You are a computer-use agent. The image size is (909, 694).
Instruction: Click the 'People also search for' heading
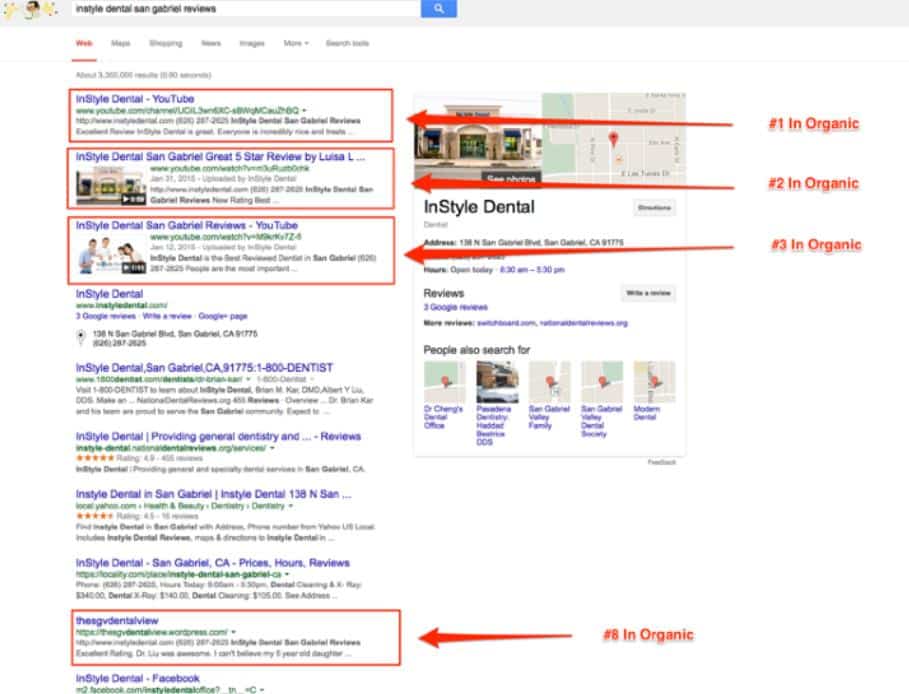(477, 350)
